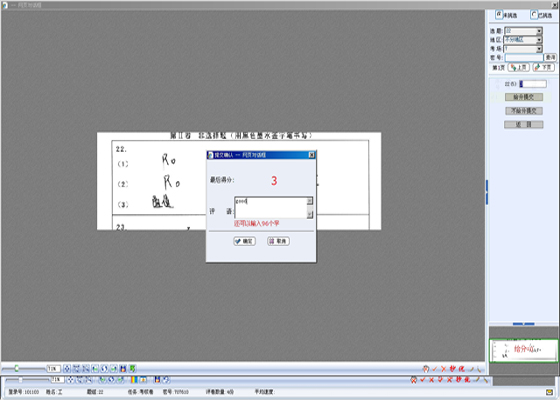Open the answer sheet thumbnail in right panel
The height and width of the screenshot is (400, 560).
click(523, 350)
